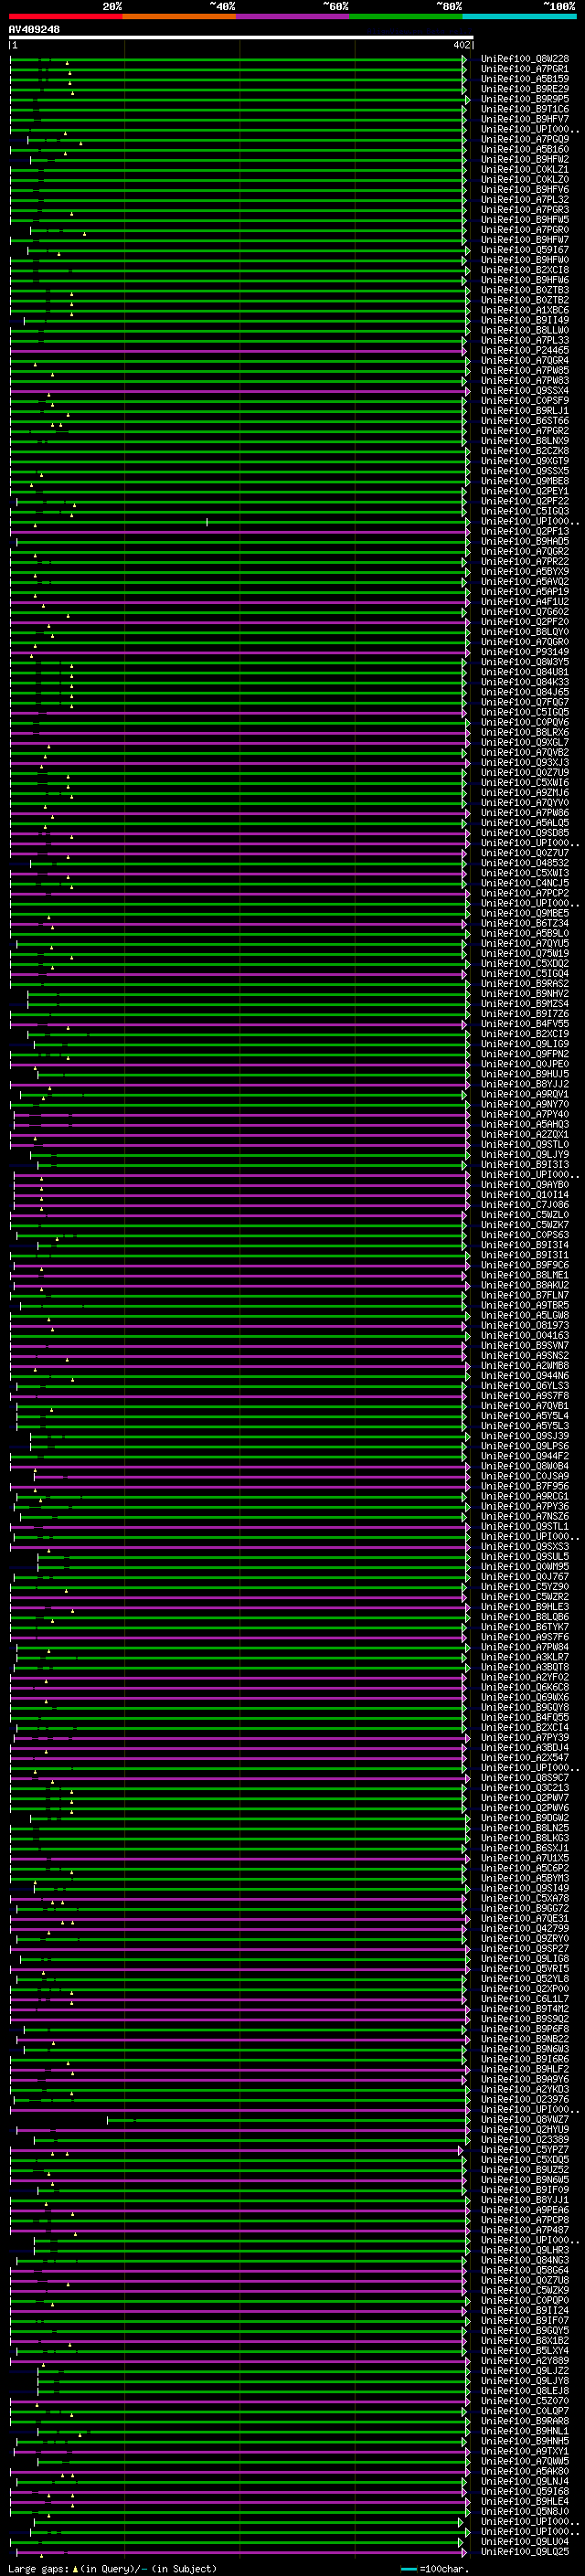Click the cyan ~100% identity legend segment
Screen dimensions: 585x2576
pyautogui.click(x=519, y=16)
